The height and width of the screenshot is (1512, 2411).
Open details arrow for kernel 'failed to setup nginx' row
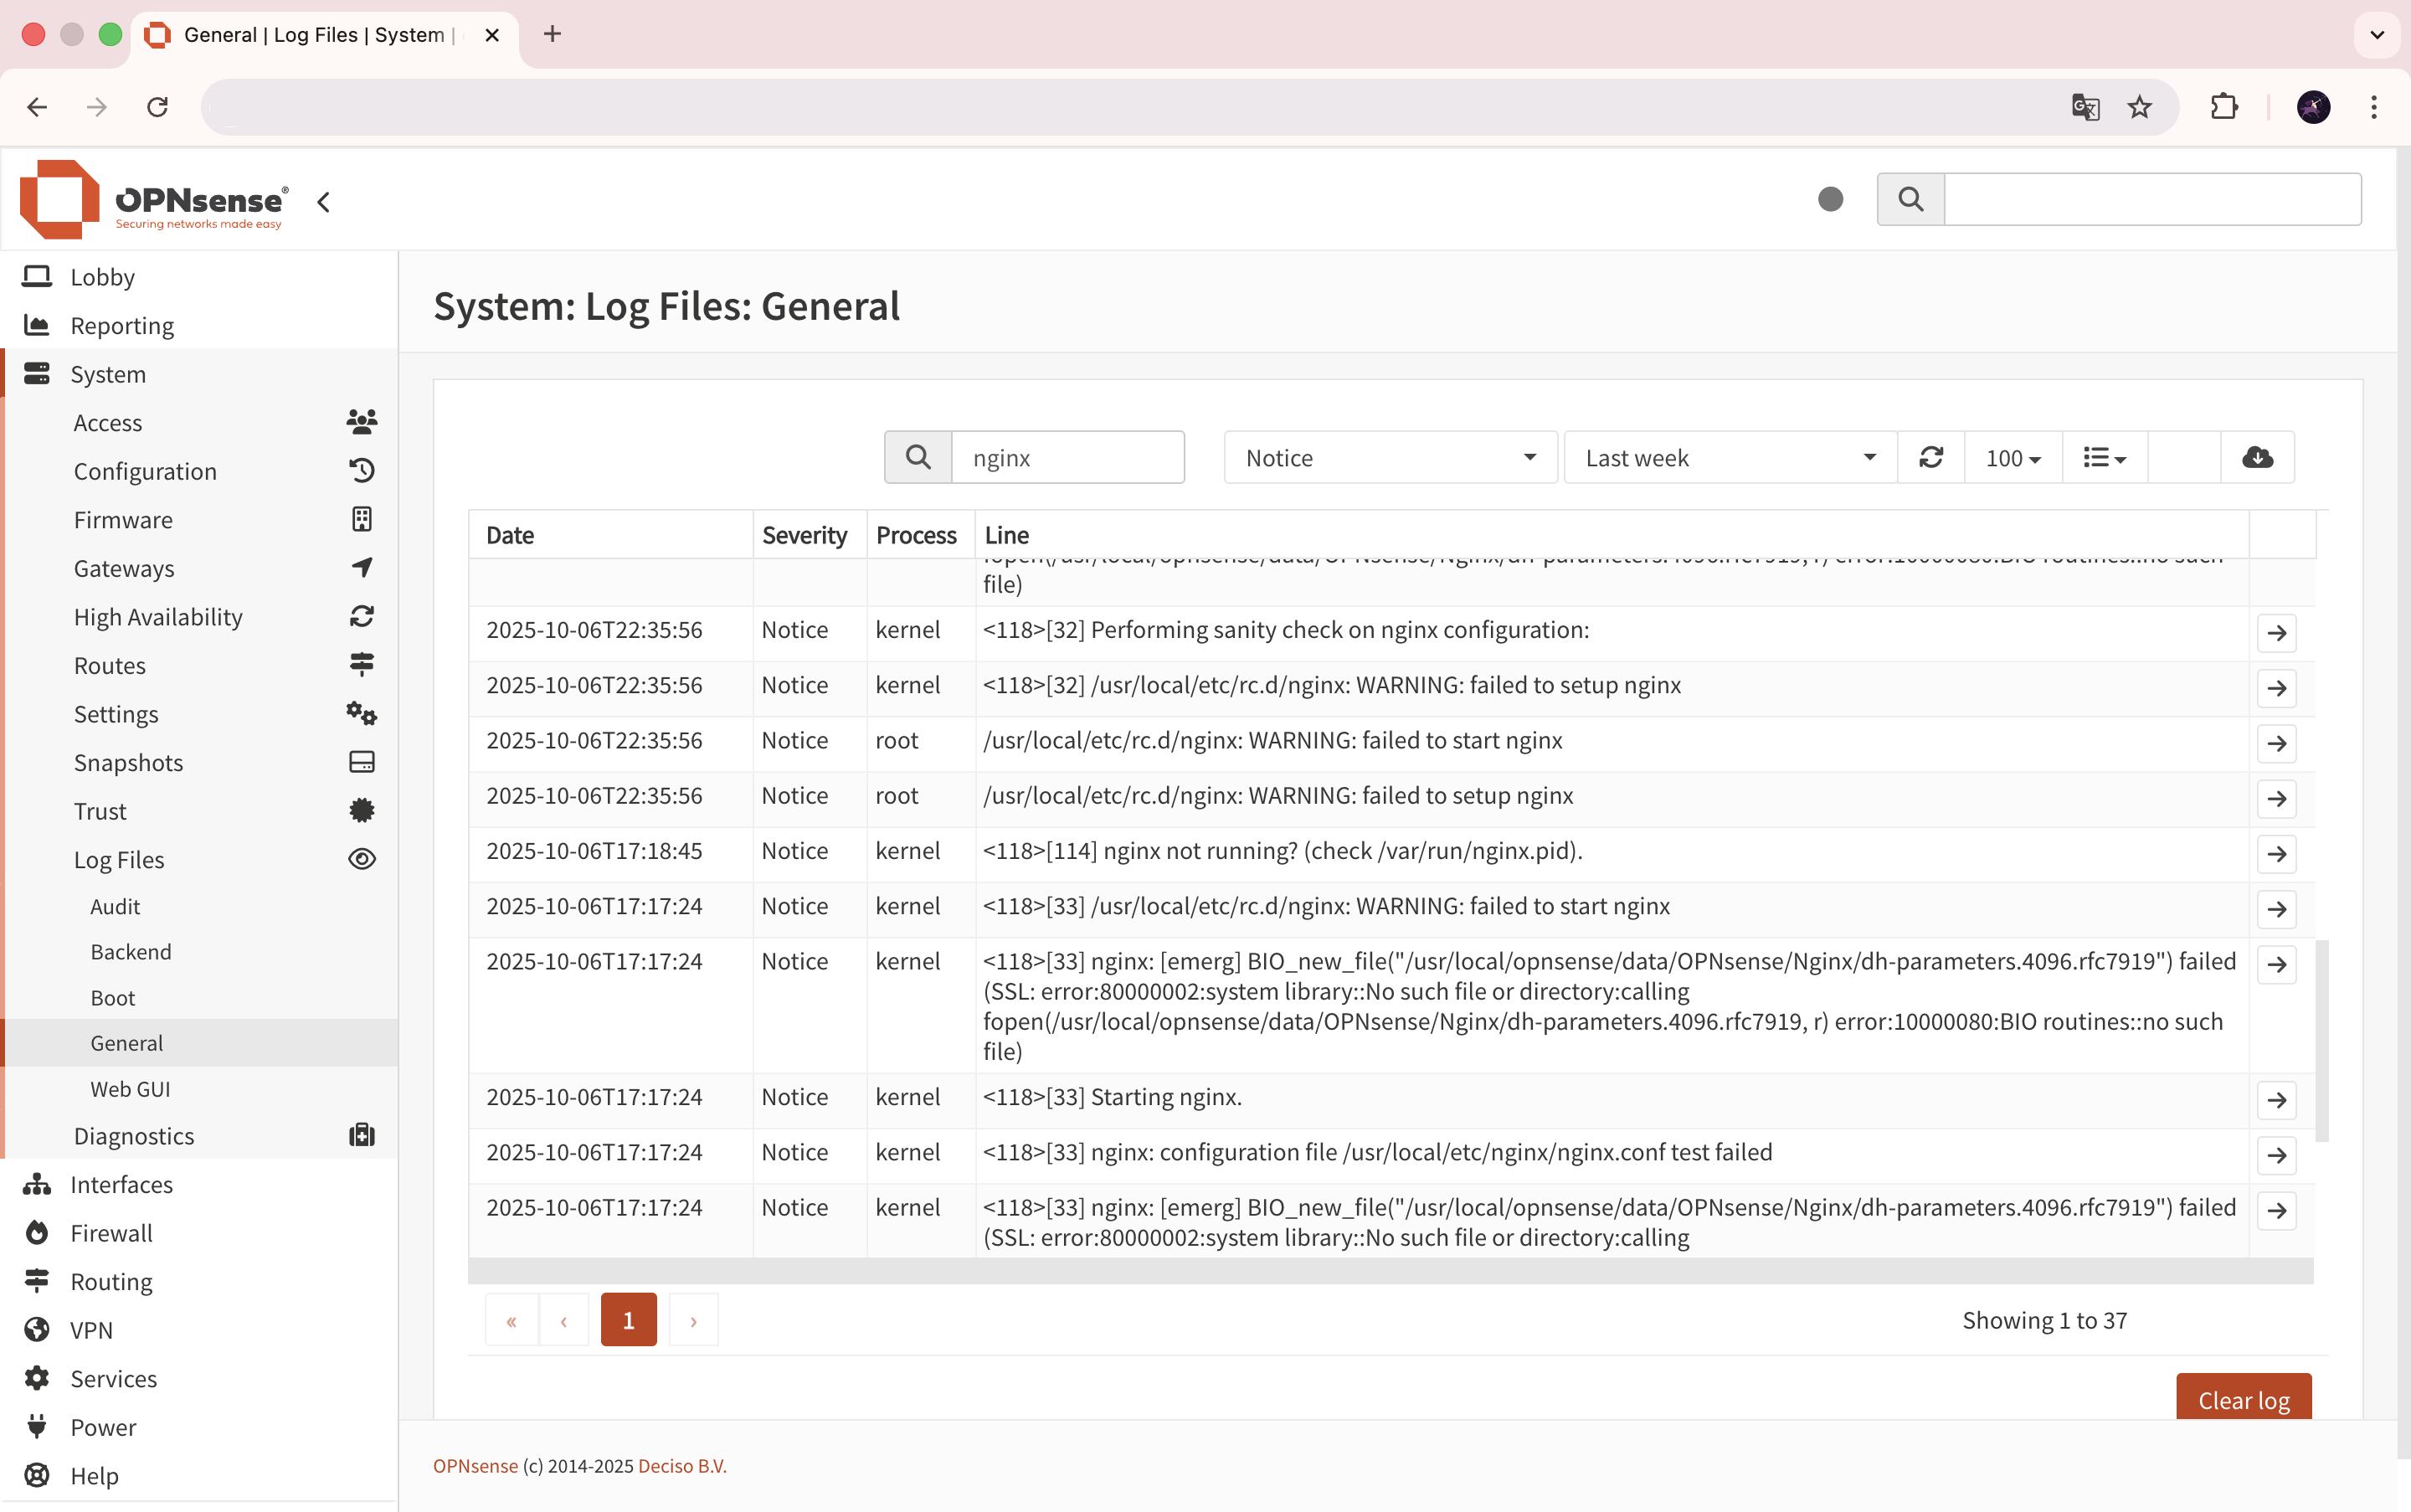(2276, 688)
